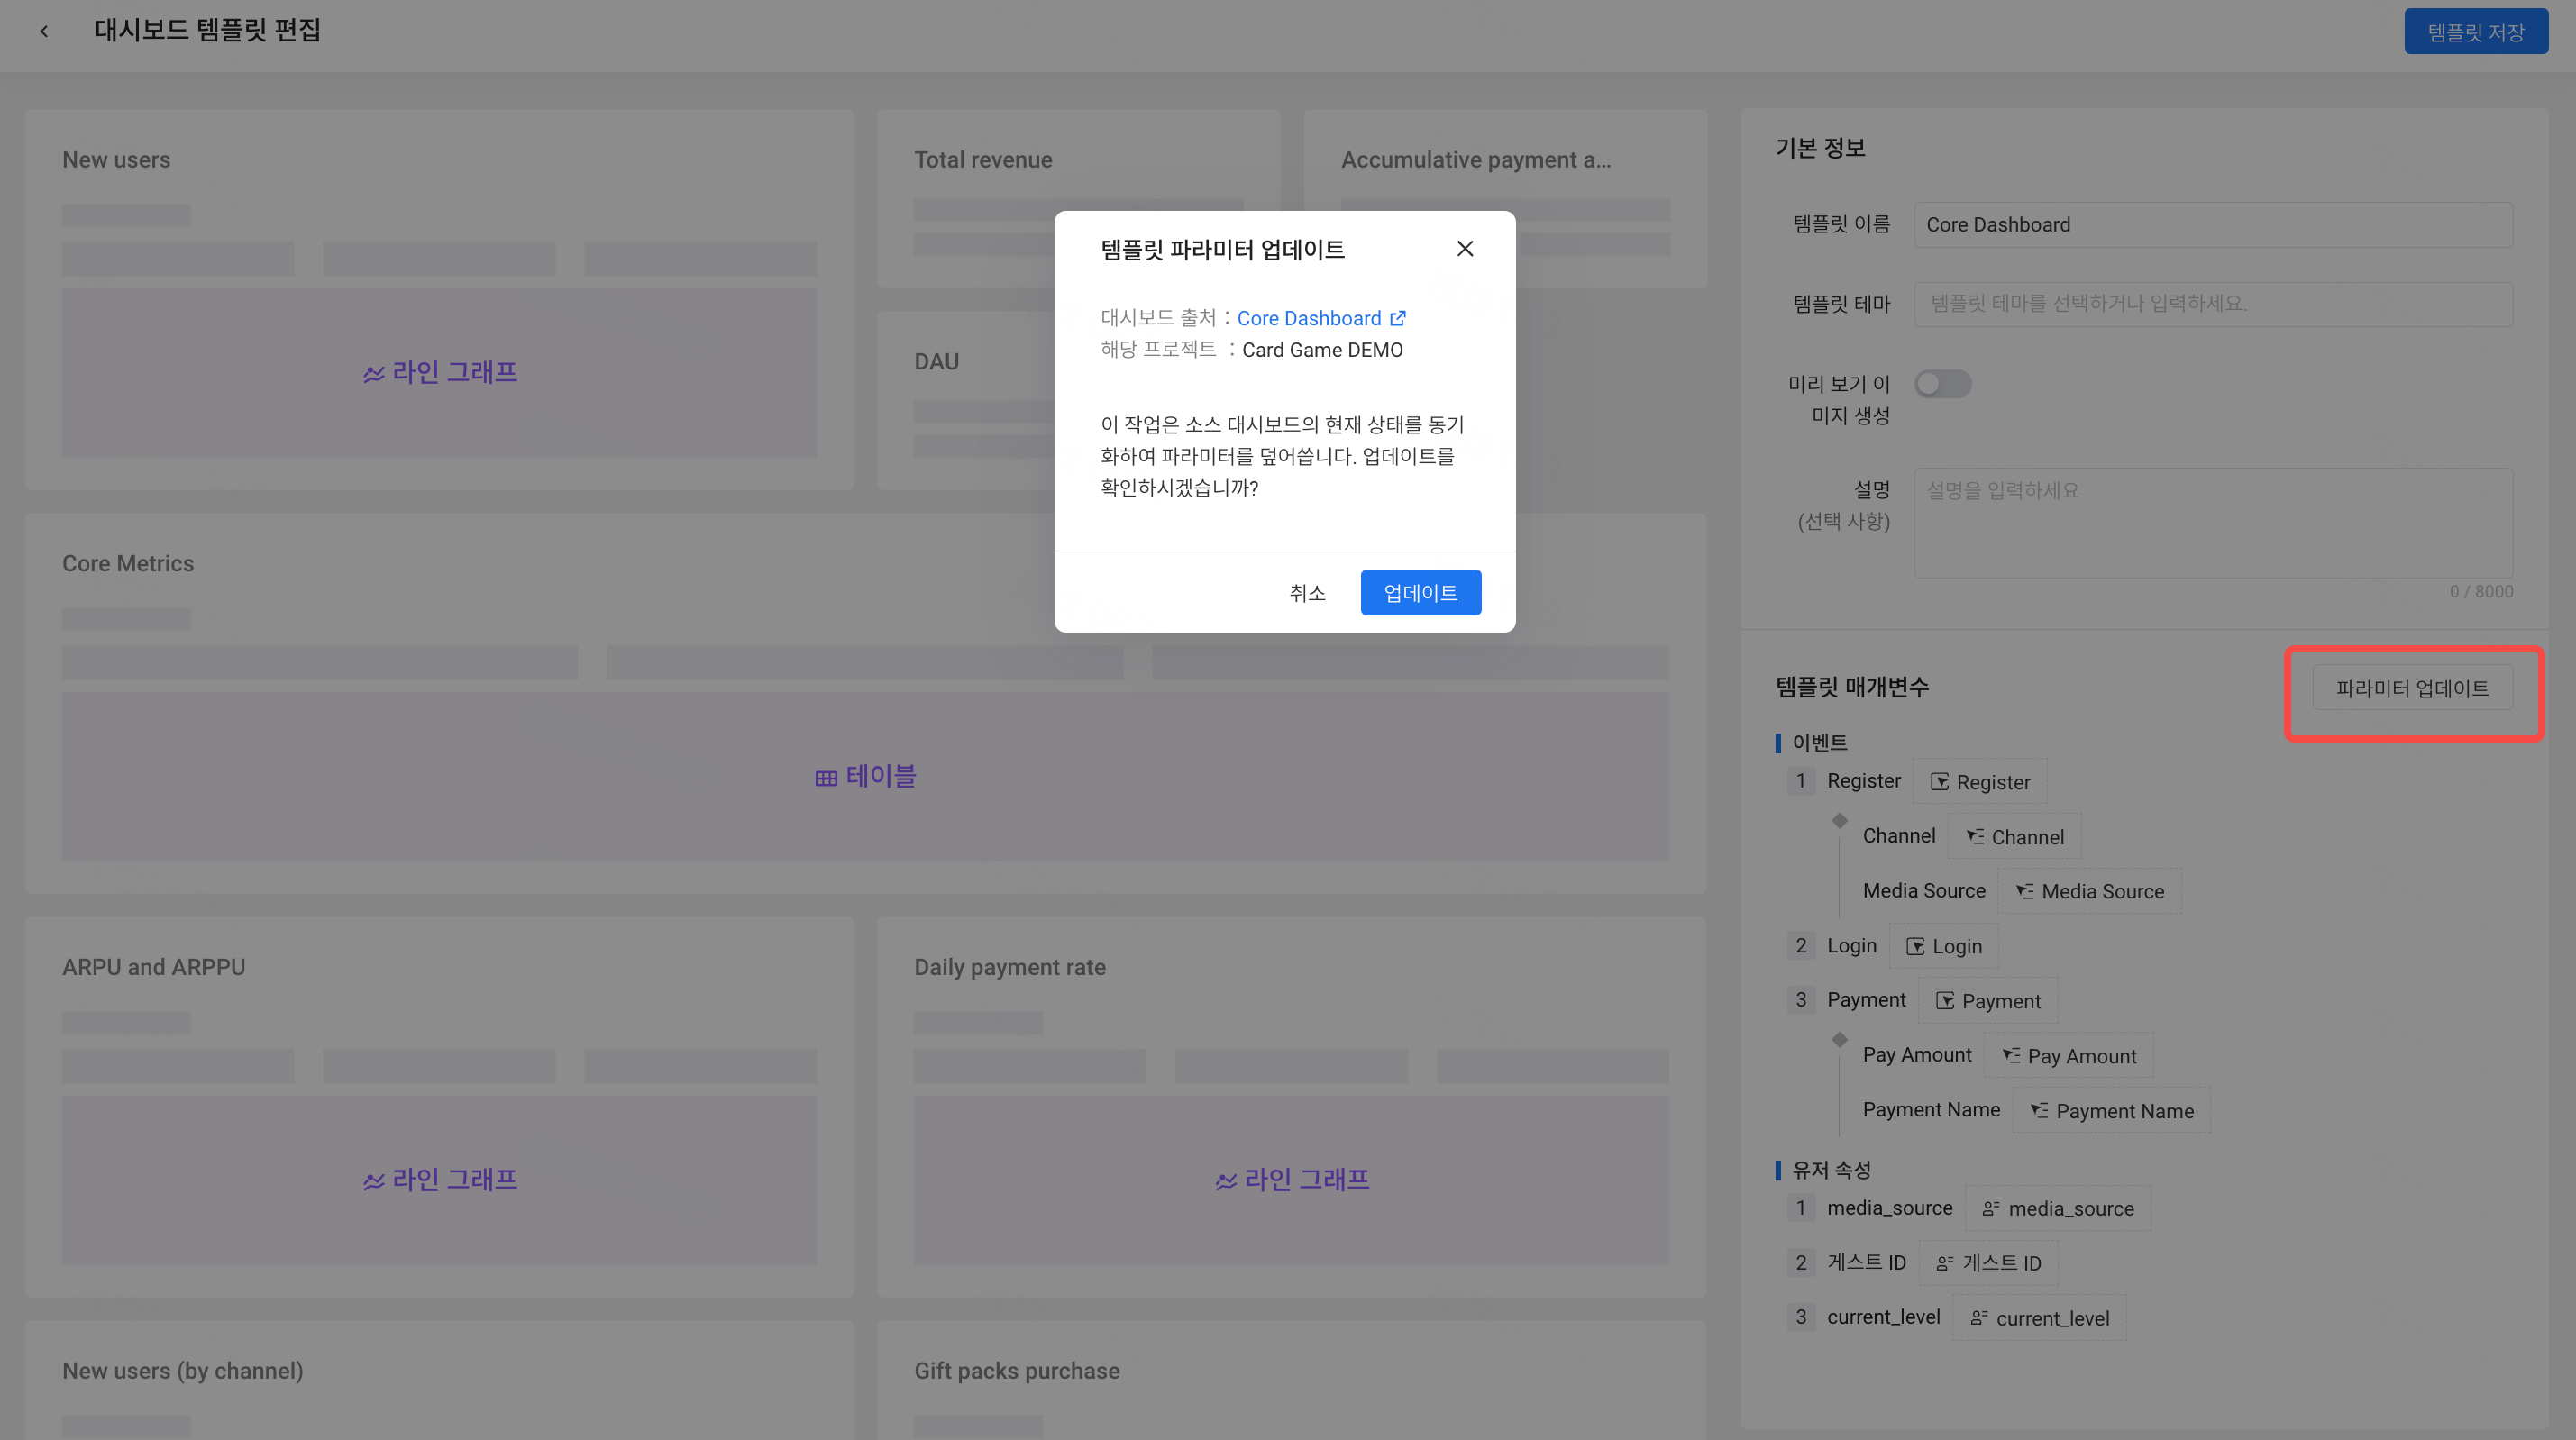Open the Core Dashboard source link
Image resolution: width=2576 pixels, height=1440 pixels.
1308,318
